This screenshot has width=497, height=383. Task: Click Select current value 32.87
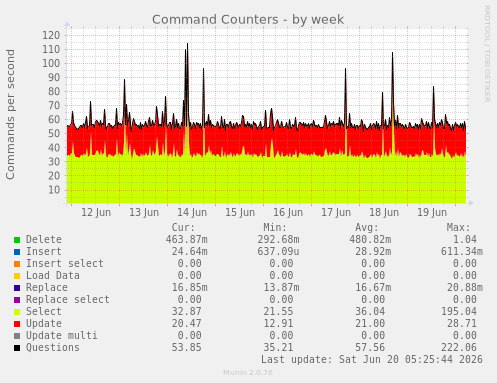coord(186,311)
